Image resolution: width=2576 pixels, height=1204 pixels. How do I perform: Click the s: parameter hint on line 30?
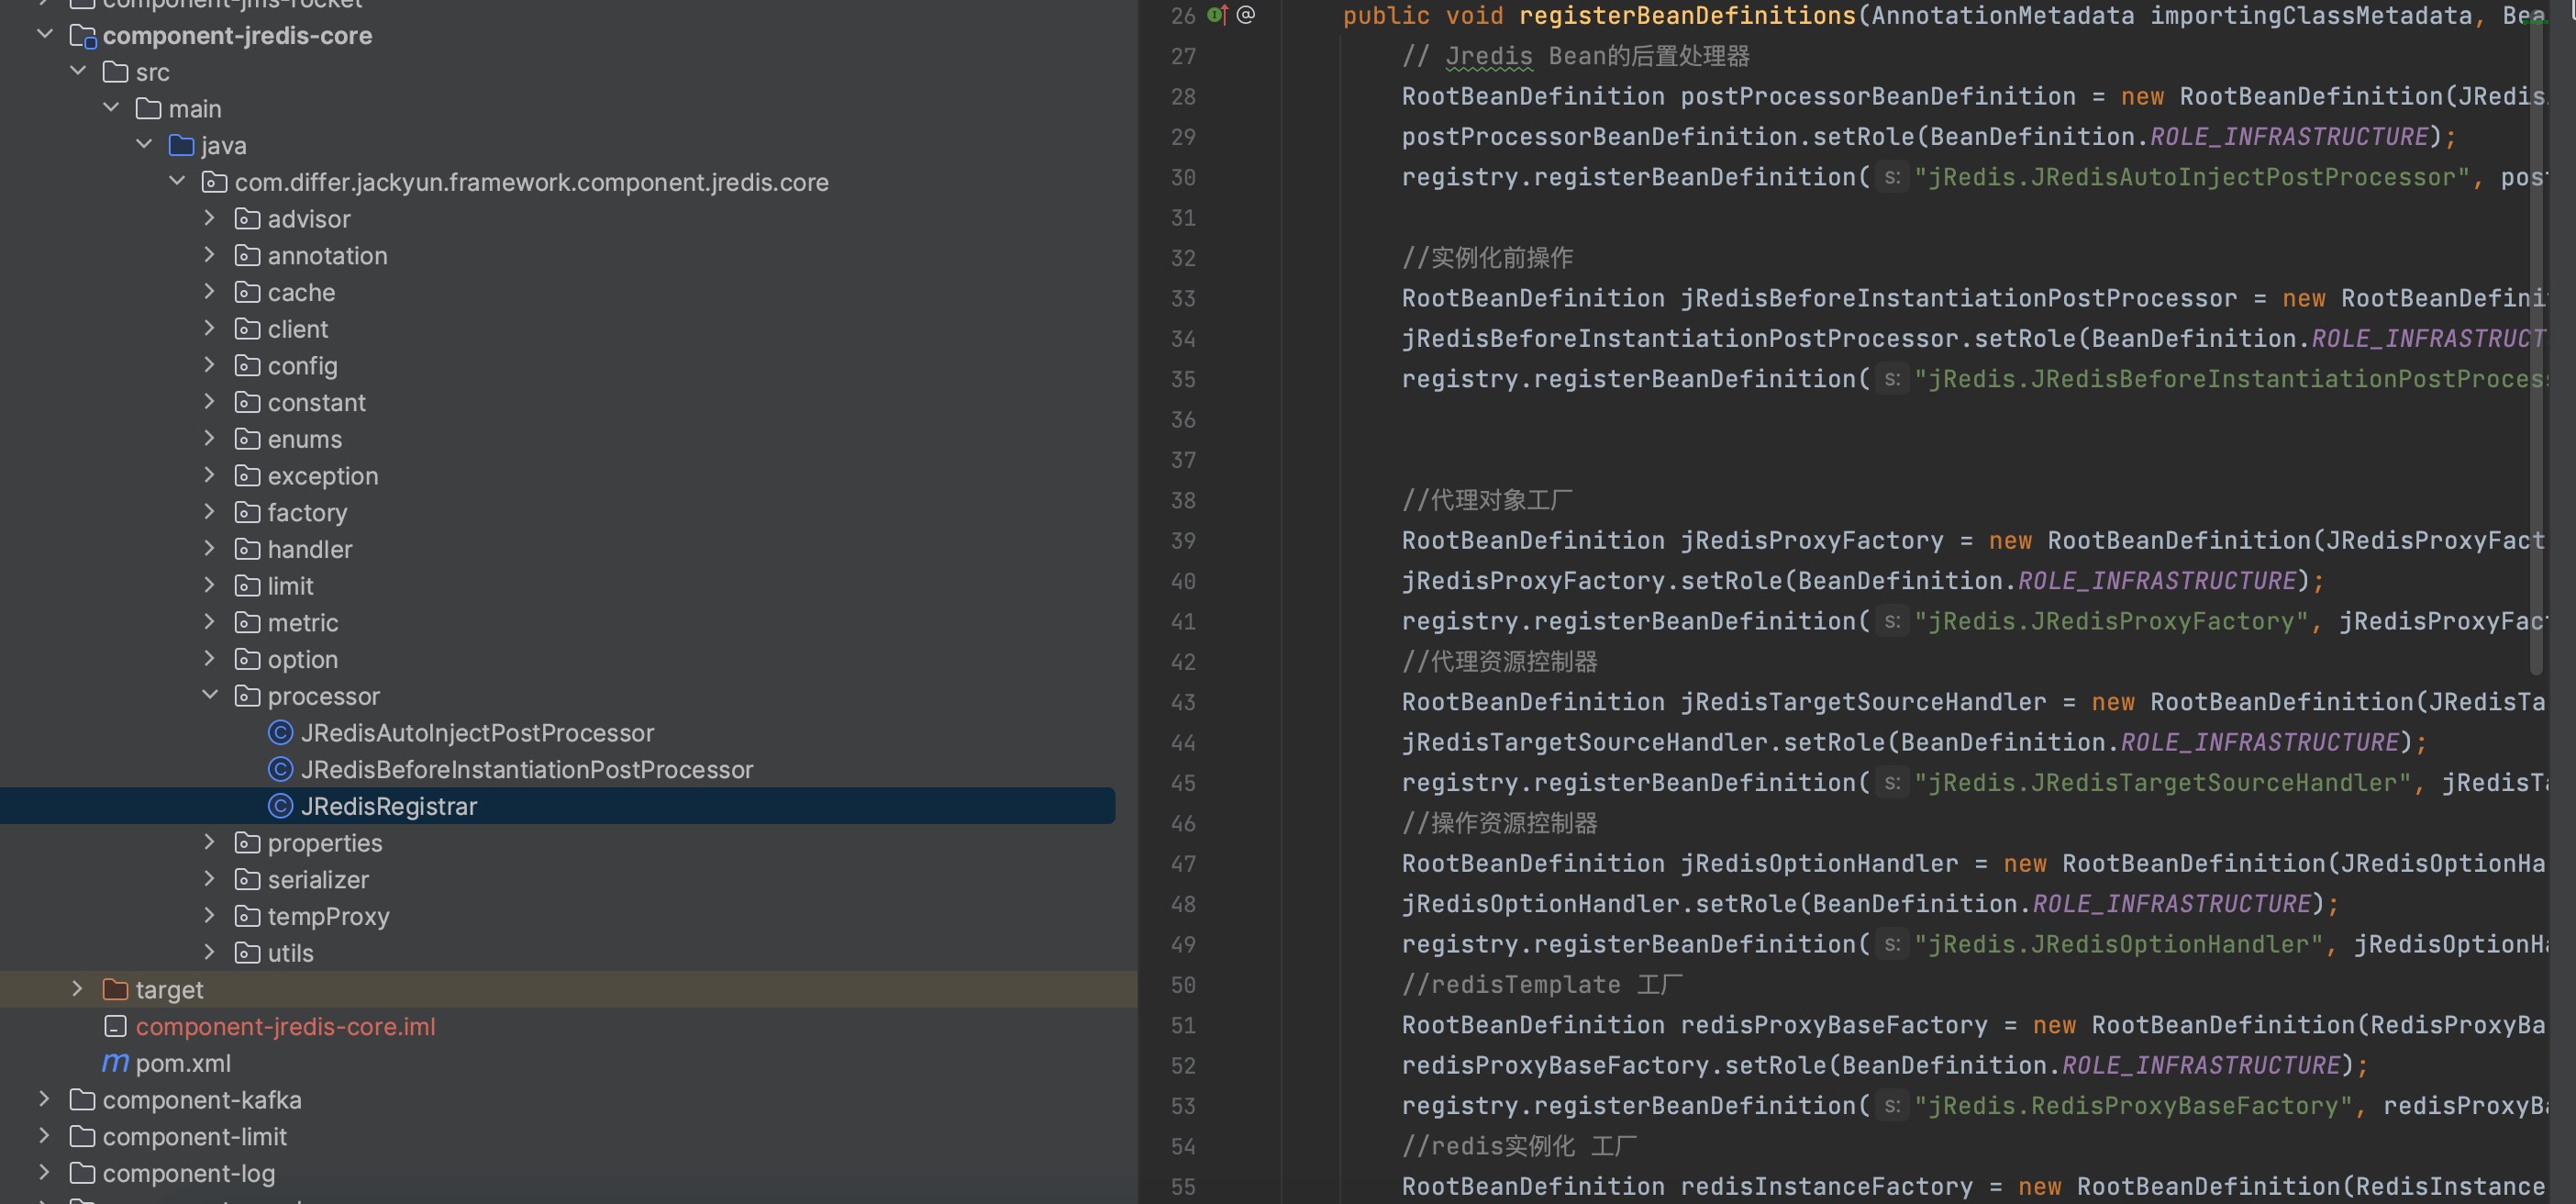1891,178
